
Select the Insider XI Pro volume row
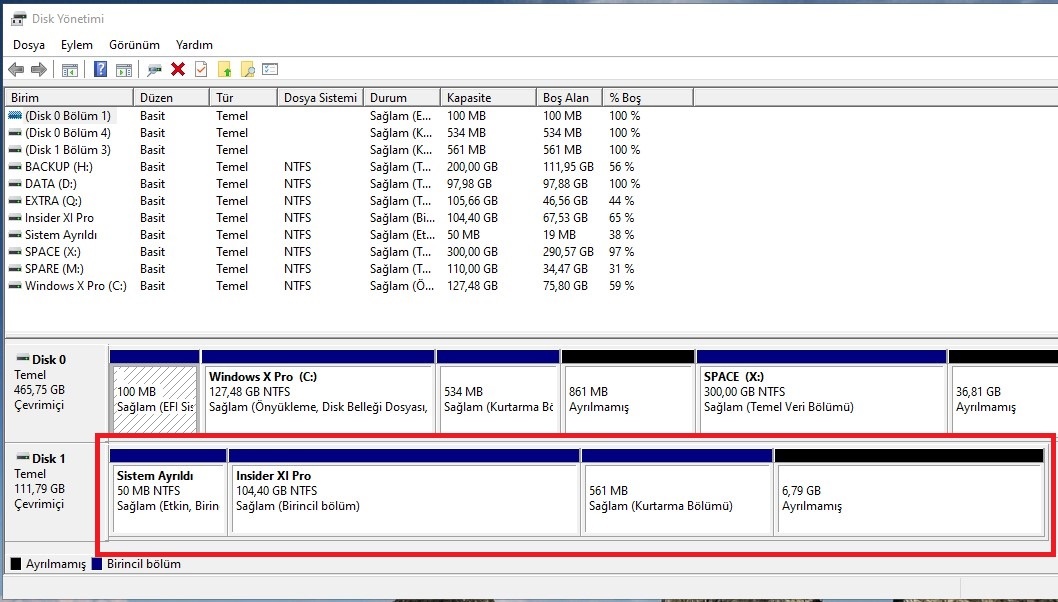coord(324,217)
